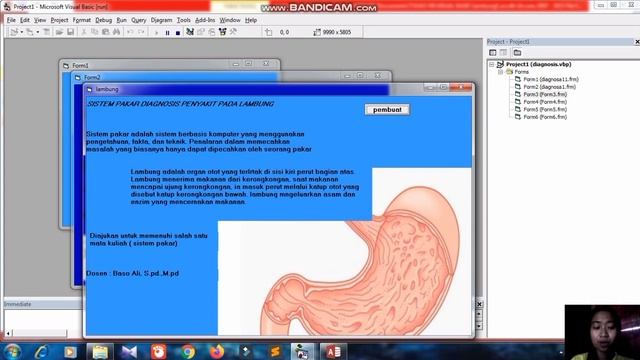Screen dimensions: 640x360
Task: Click the Cut toolbar icon
Action: coord(84,32)
